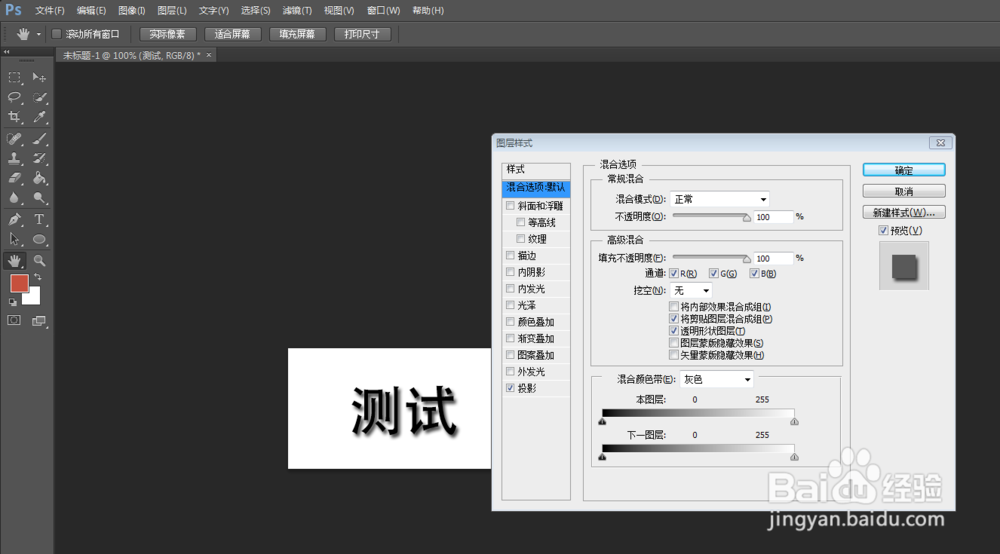The height and width of the screenshot is (554, 1000).
Task: Select the Hand tool in toolbox
Action: [x=14, y=261]
